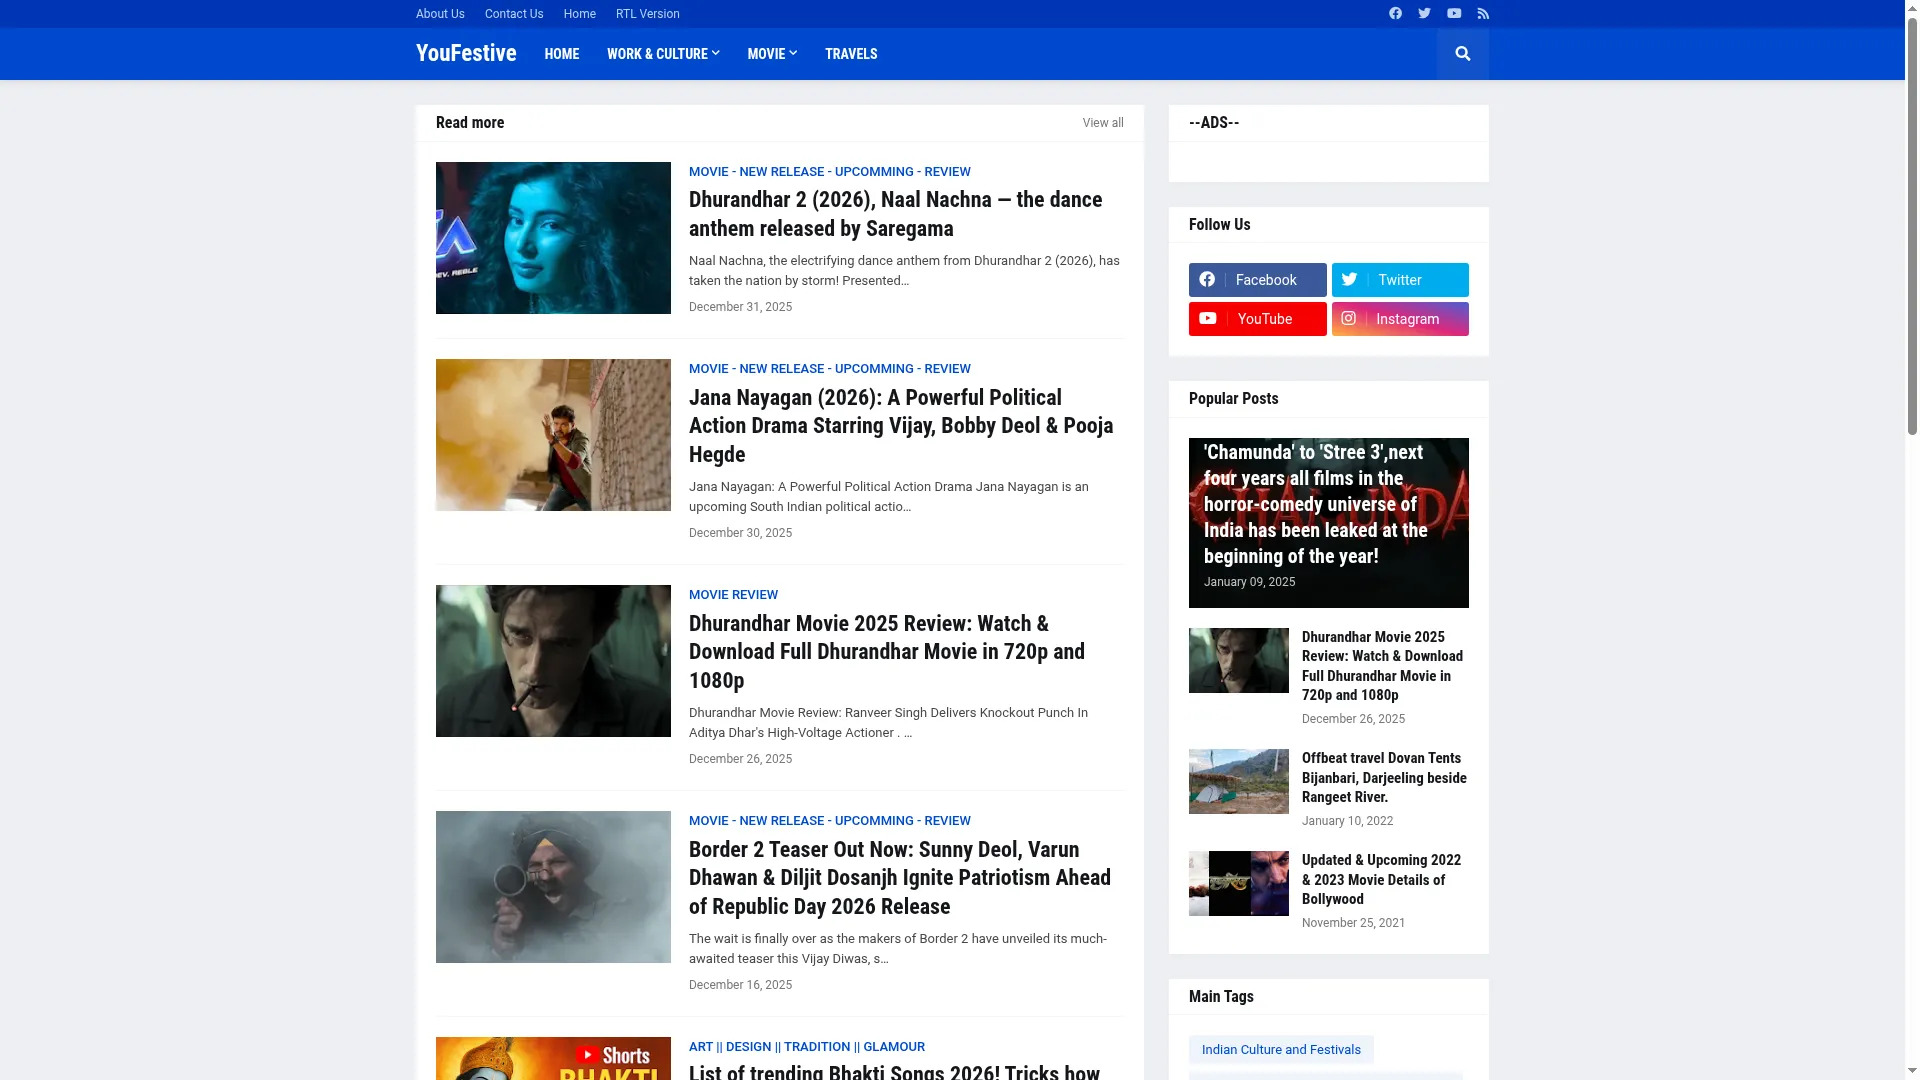Screen dimensions: 1920x1080
Task: Select the MOVIE REVIEW category label
Action: 733,595
